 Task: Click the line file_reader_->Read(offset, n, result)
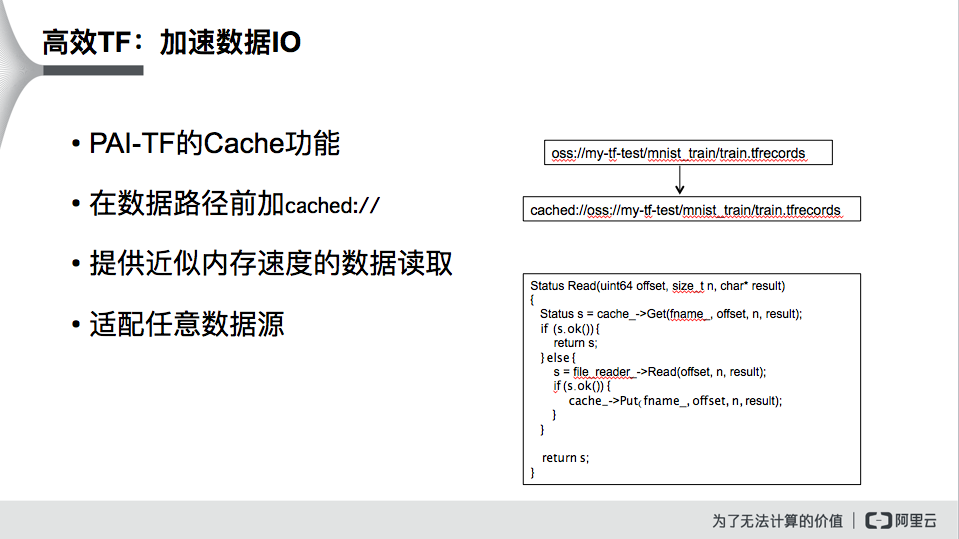pos(659,372)
